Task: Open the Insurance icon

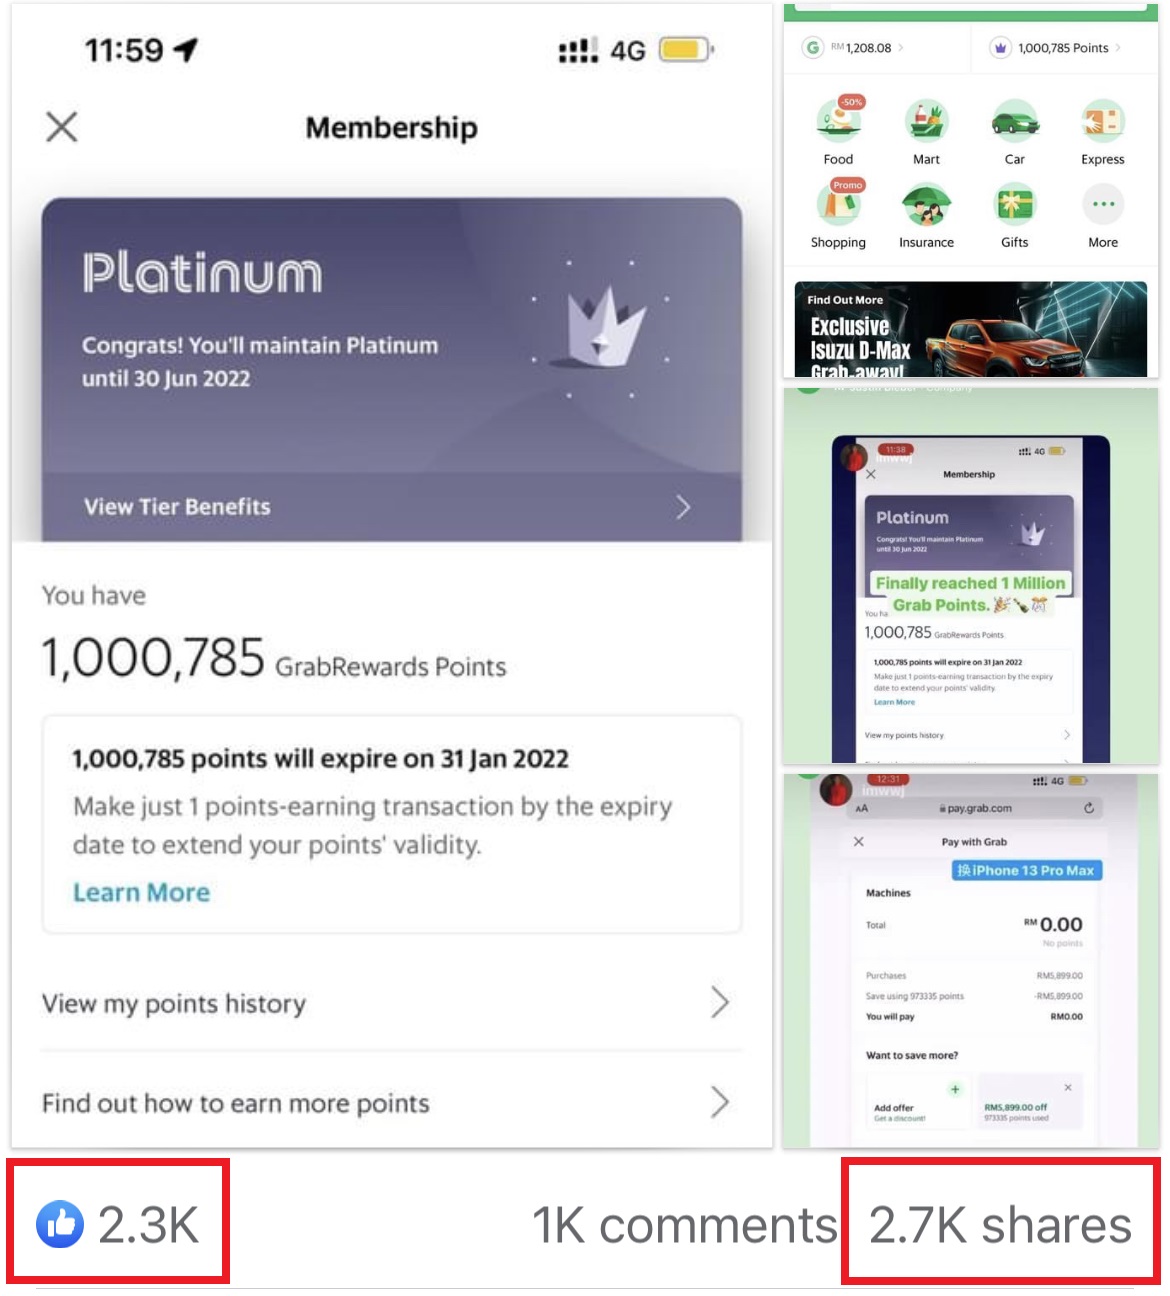Action: [926, 206]
